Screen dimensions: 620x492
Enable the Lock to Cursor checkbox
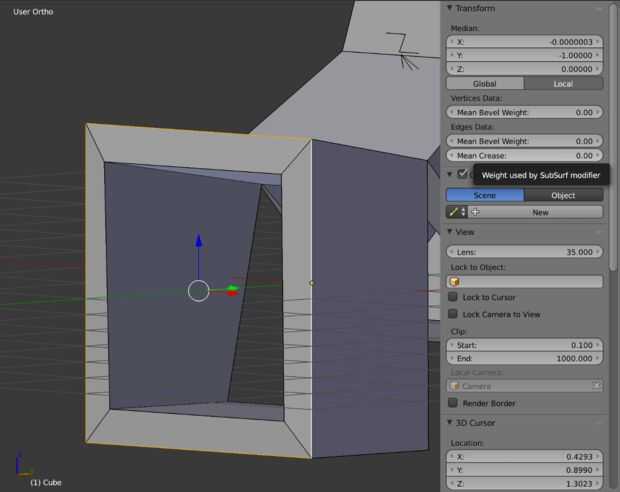[x=453, y=297]
